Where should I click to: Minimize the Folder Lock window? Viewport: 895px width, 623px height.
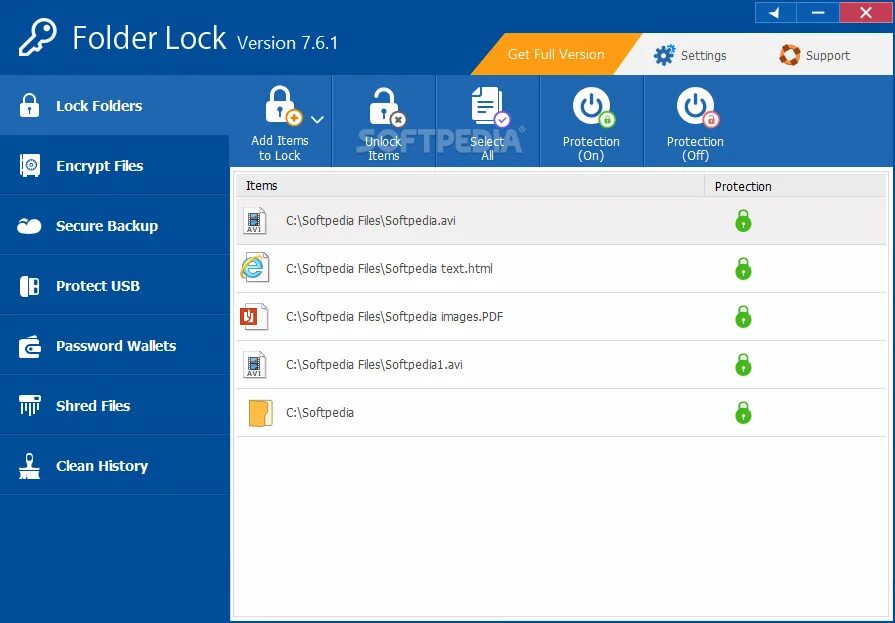pos(818,13)
